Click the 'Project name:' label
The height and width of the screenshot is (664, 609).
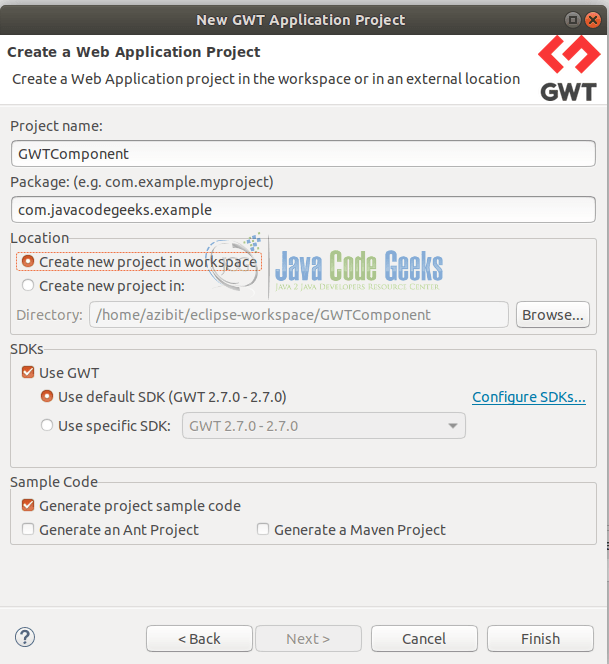[x=56, y=126]
